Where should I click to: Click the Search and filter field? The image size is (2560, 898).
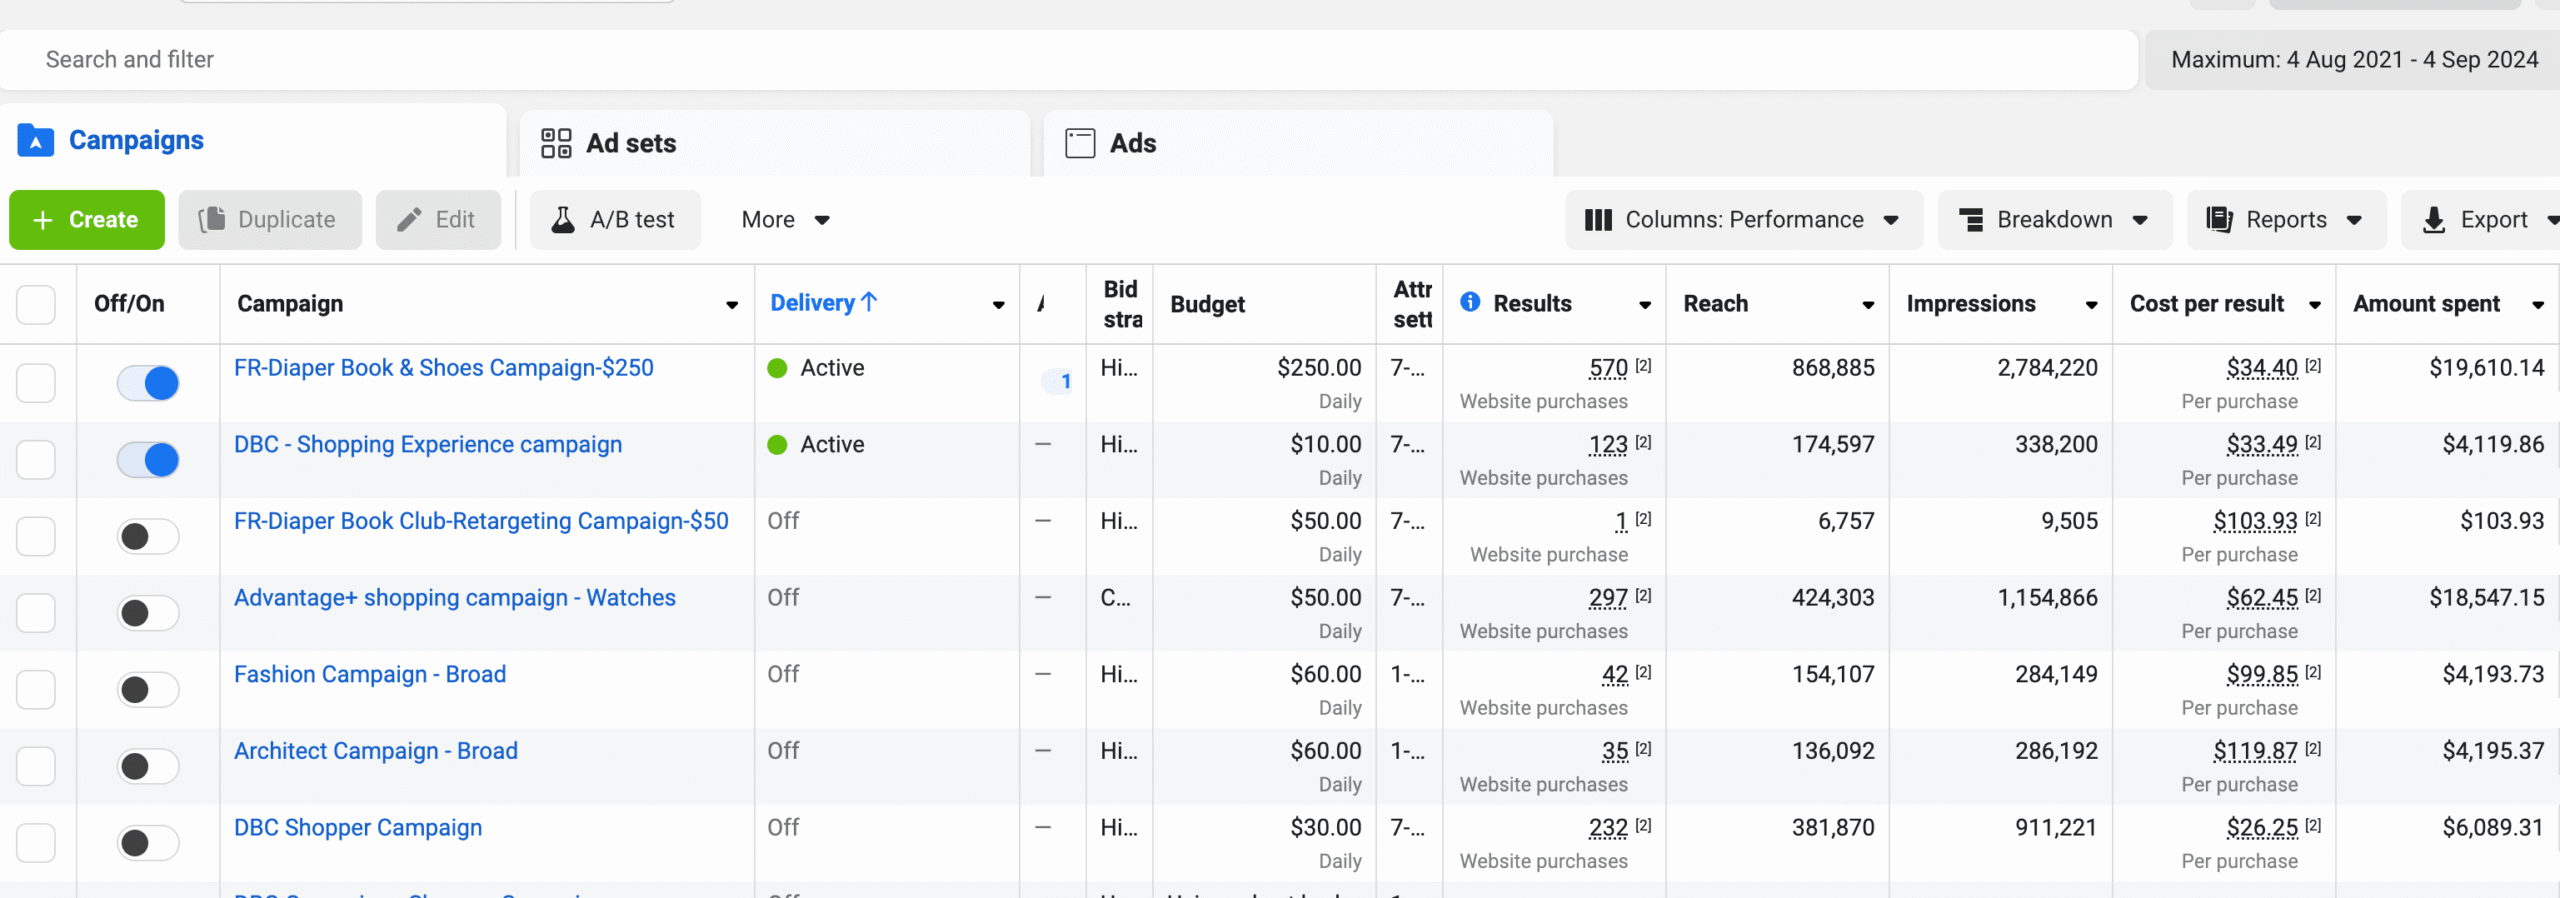pos(1068,60)
